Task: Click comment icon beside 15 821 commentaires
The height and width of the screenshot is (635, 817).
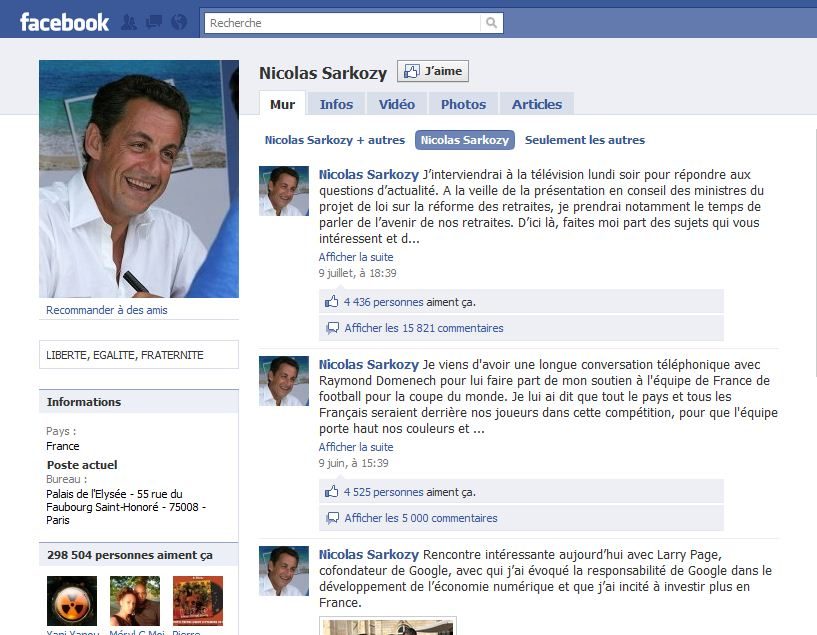Action: 332,328
